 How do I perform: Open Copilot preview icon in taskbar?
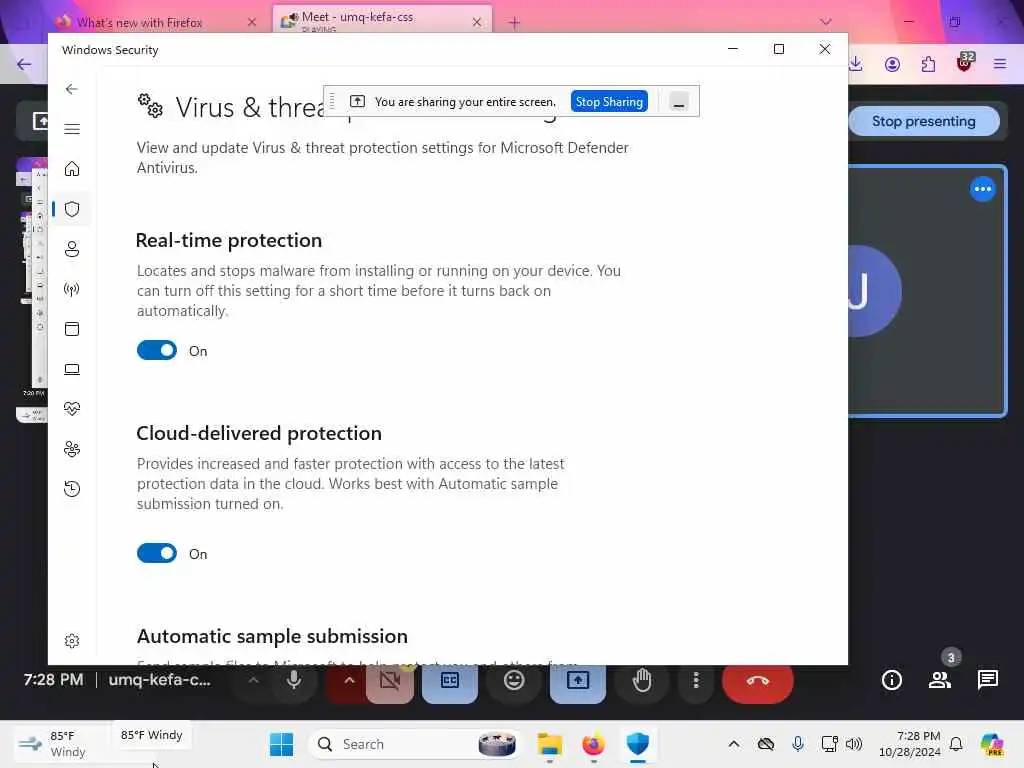(992, 744)
